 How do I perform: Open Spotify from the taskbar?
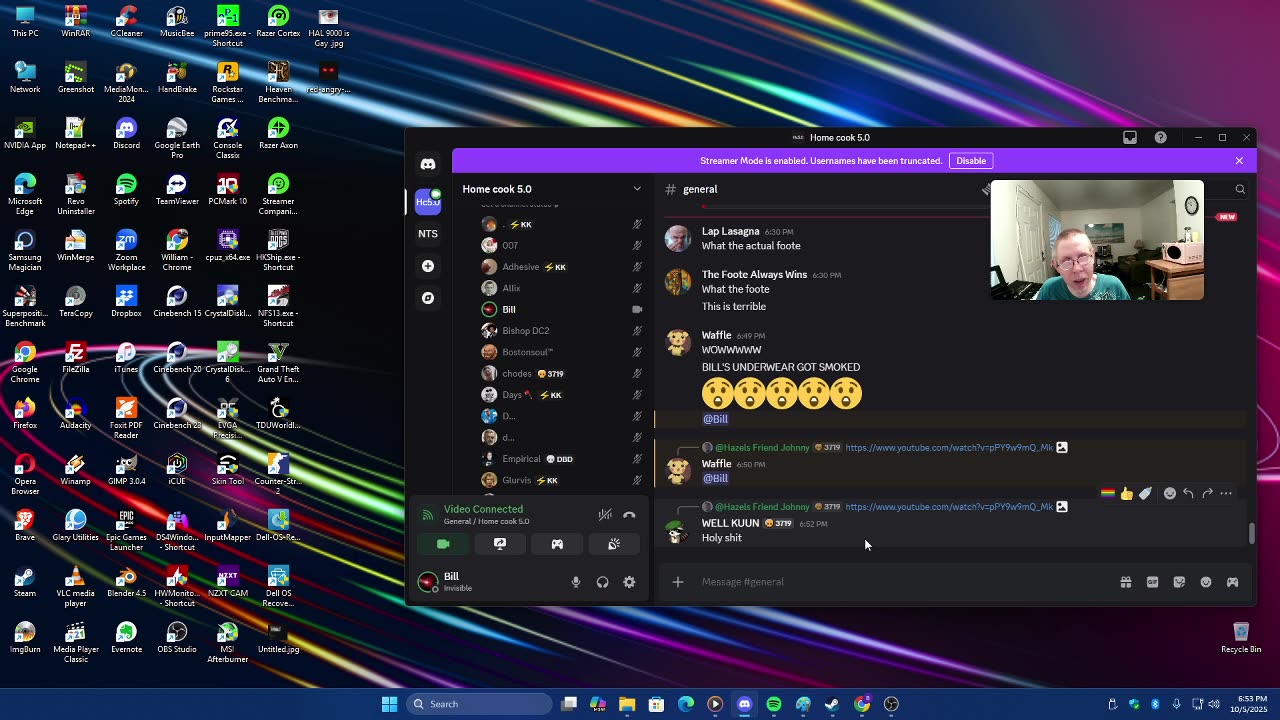coord(774,704)
